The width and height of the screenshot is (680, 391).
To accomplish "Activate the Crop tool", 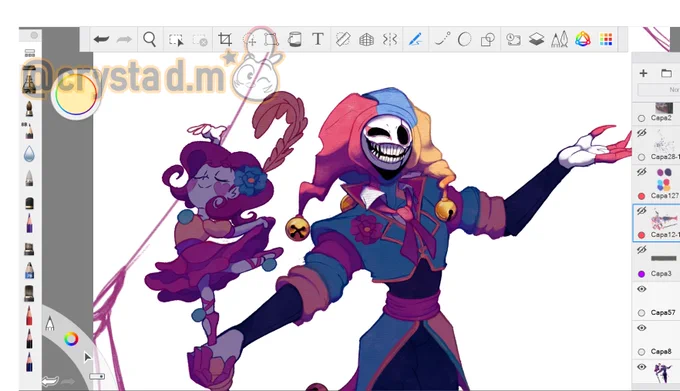I will [x=225, y=39].
